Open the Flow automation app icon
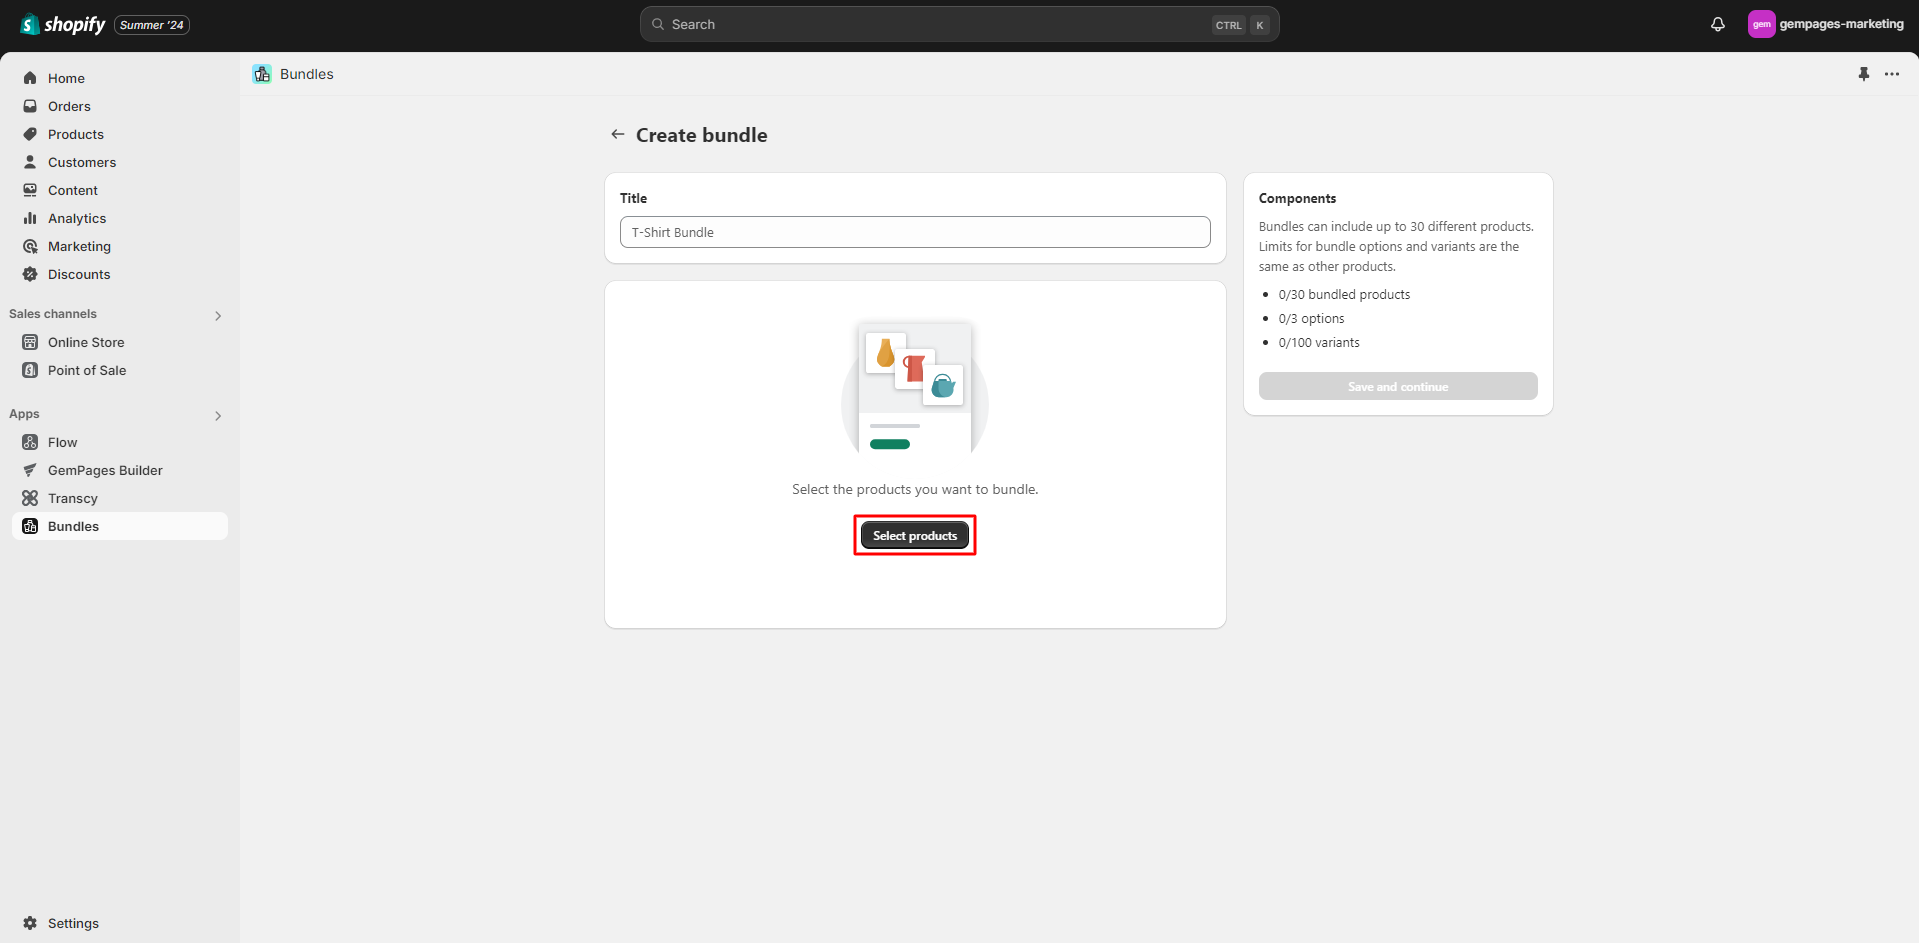Image resolution: width=1919 pixels, height=943 pixels. (x=29, y=442)
